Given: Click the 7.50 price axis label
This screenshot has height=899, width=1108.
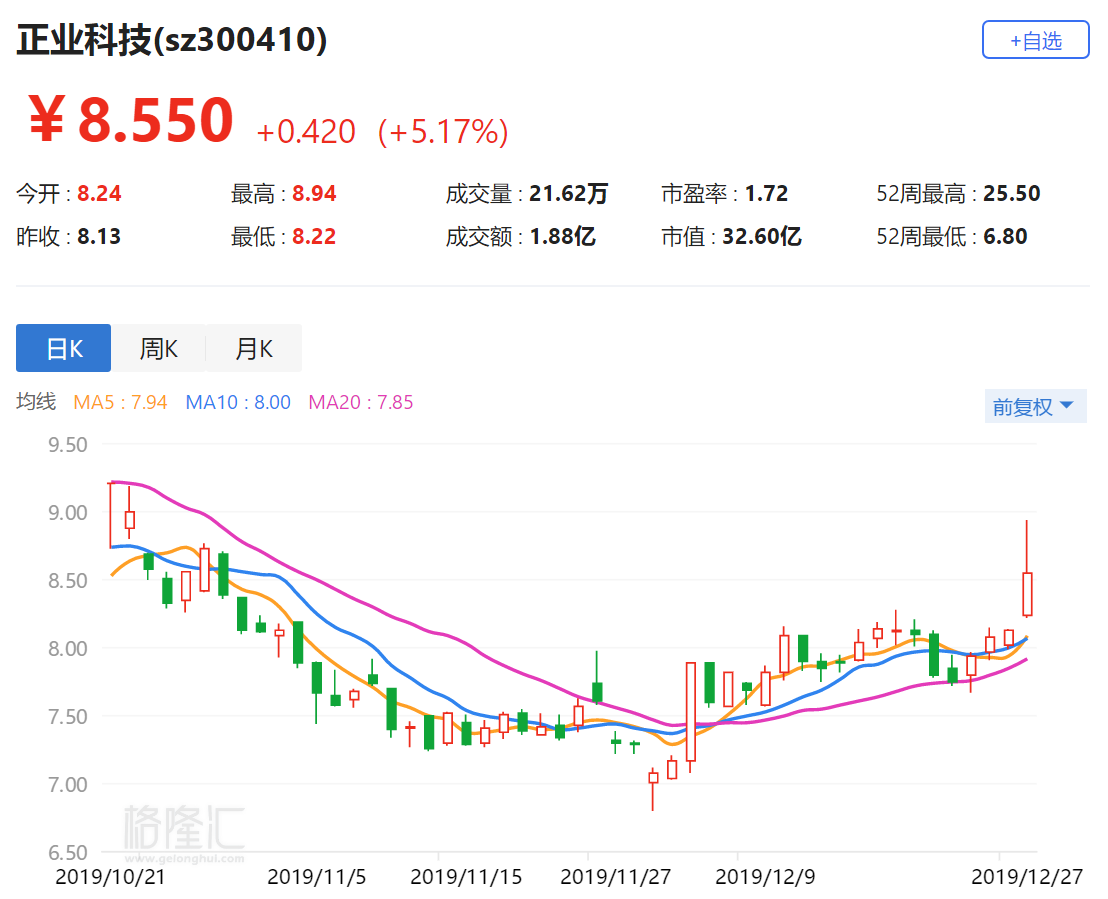Looking at the screenshot, I should click(68, 716).
